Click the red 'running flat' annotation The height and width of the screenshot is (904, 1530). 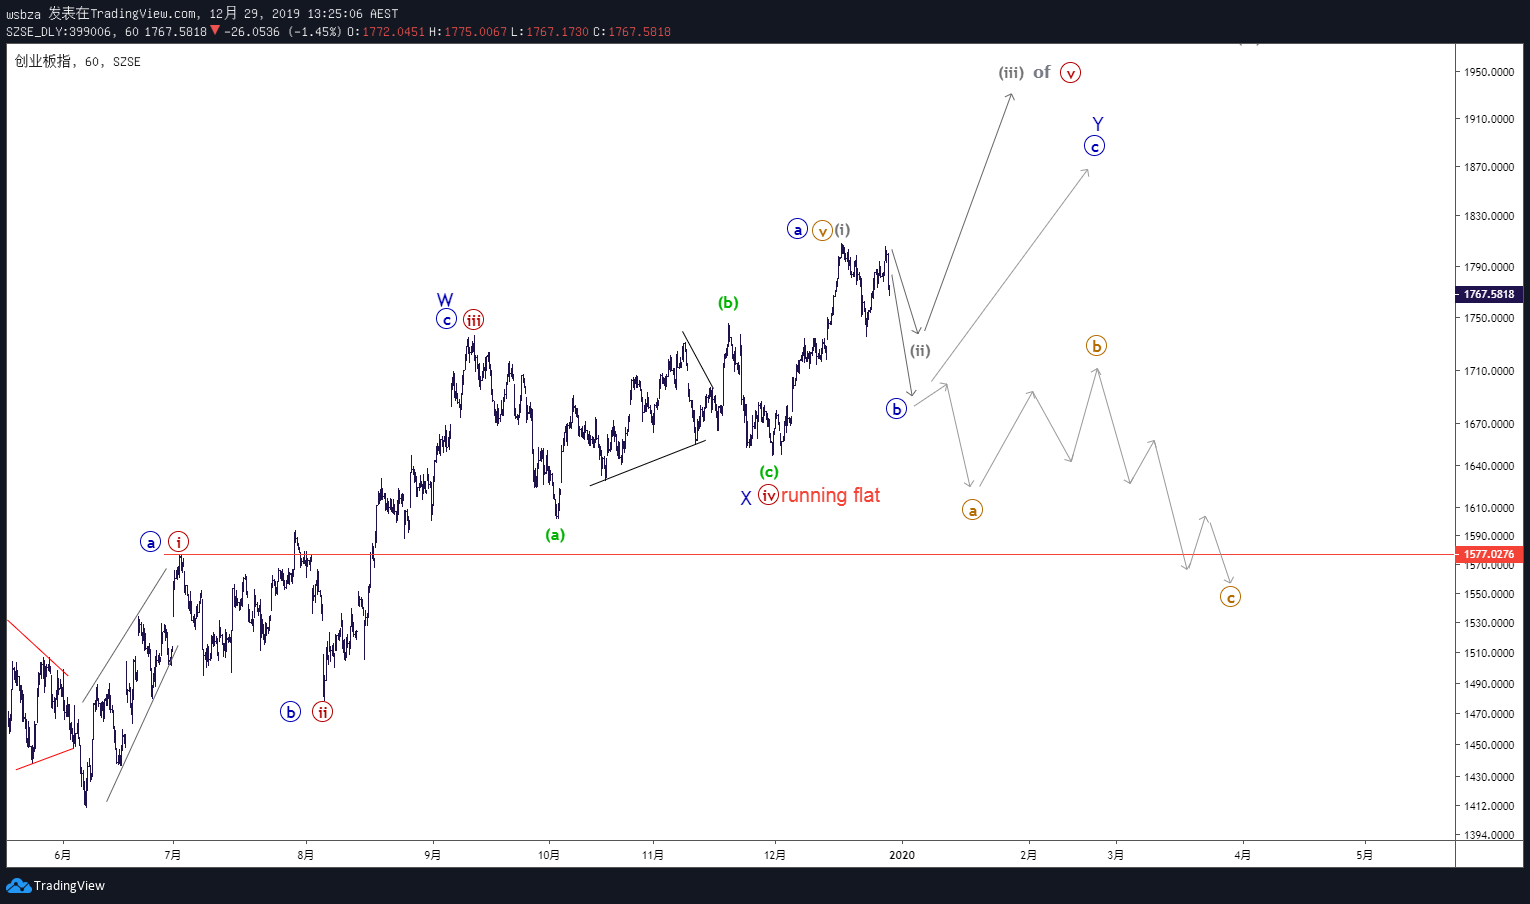click(830, 495)
